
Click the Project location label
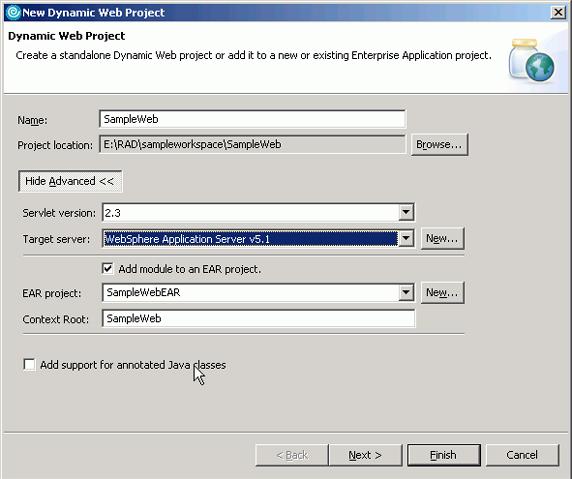(x=55, y=145)
